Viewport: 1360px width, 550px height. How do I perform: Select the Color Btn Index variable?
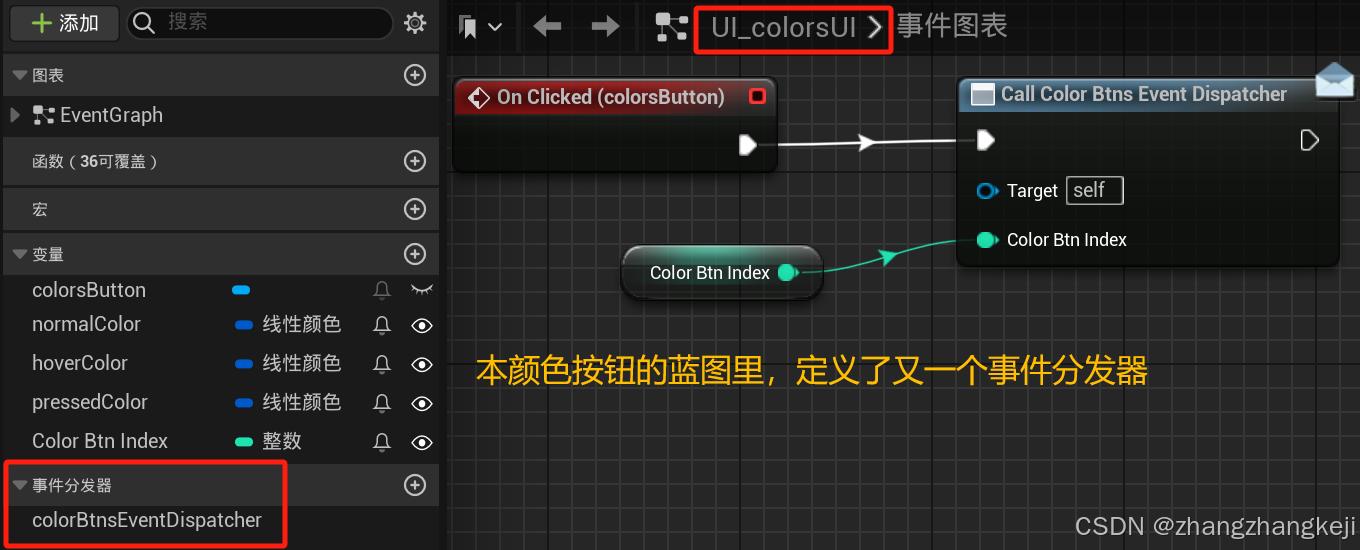[x=100, y=441]
